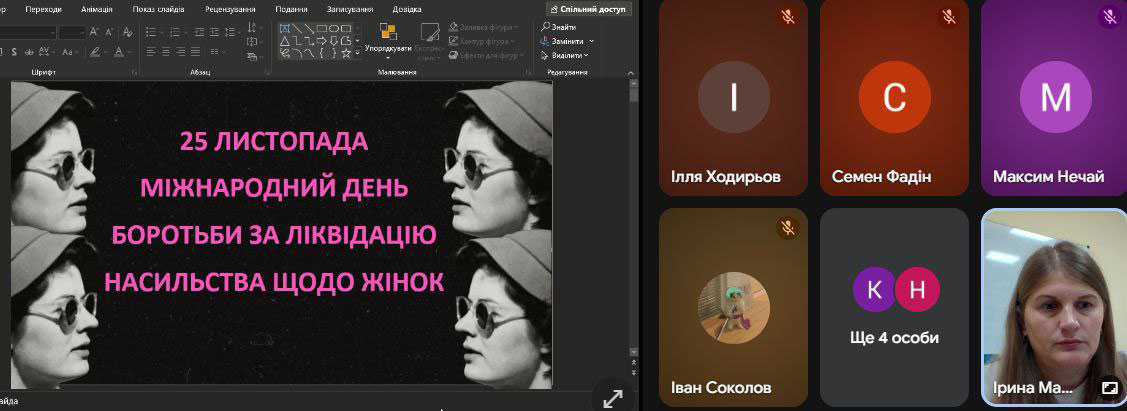Click the expand presentation arrows icon
The height and width of the screenshot is (411, 1127).
click(x=612, y=397)
